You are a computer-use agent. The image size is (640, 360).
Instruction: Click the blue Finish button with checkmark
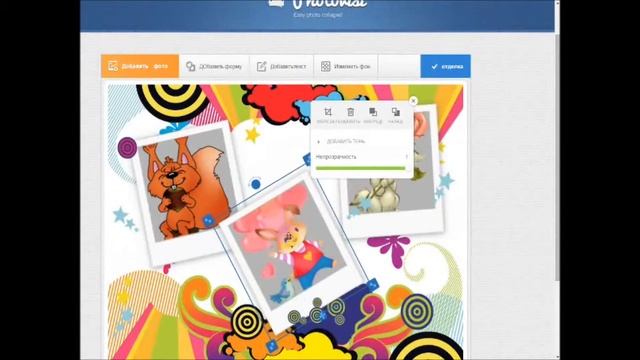[445, 66]
